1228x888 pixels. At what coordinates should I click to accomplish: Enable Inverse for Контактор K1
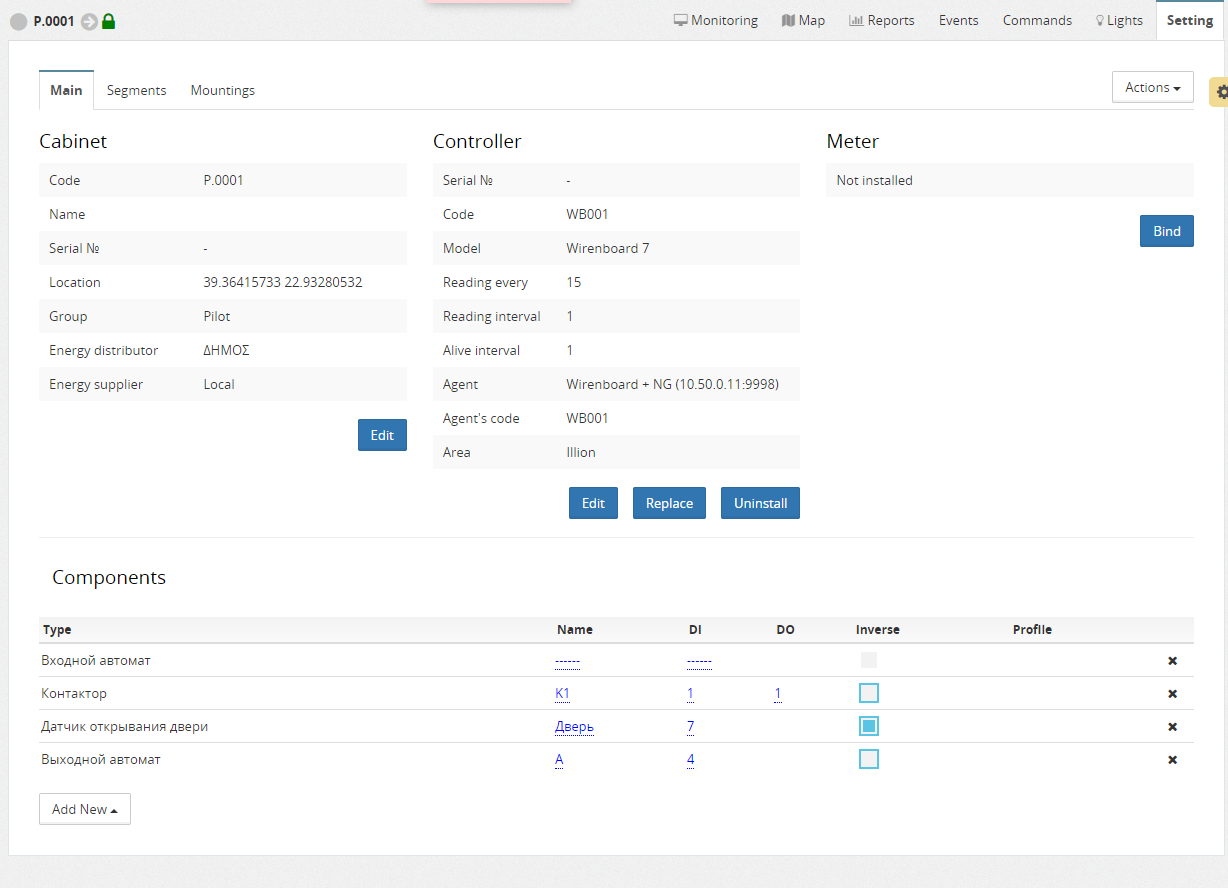[x=869, y=693]
